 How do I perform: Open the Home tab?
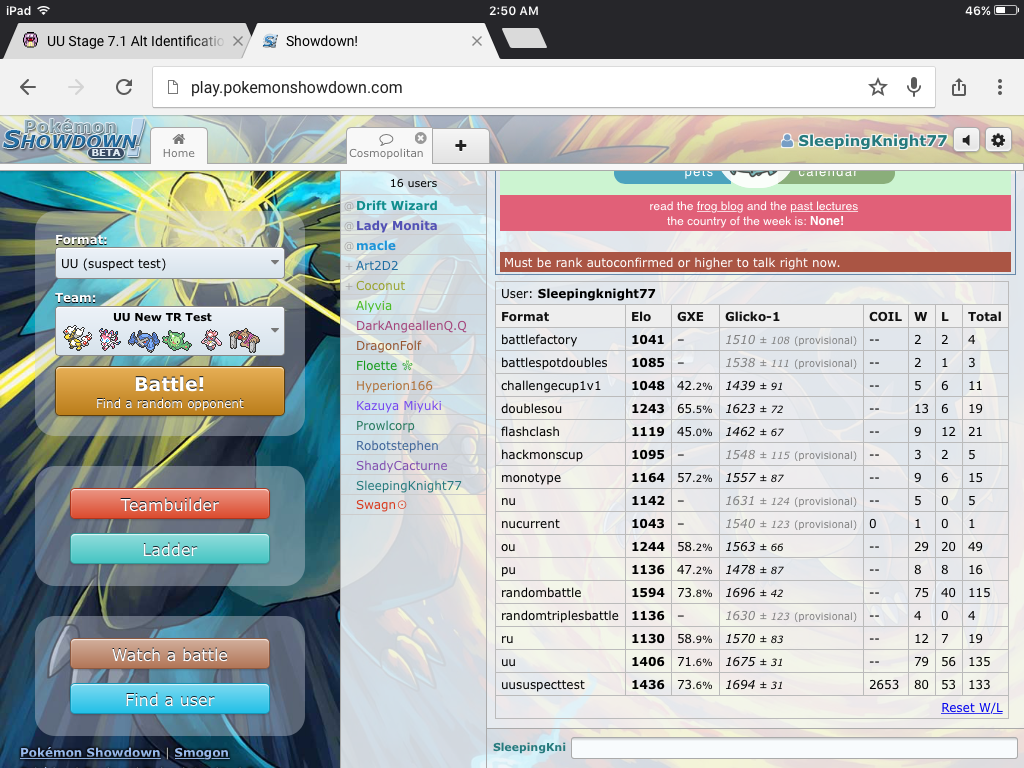coord(179,145)
